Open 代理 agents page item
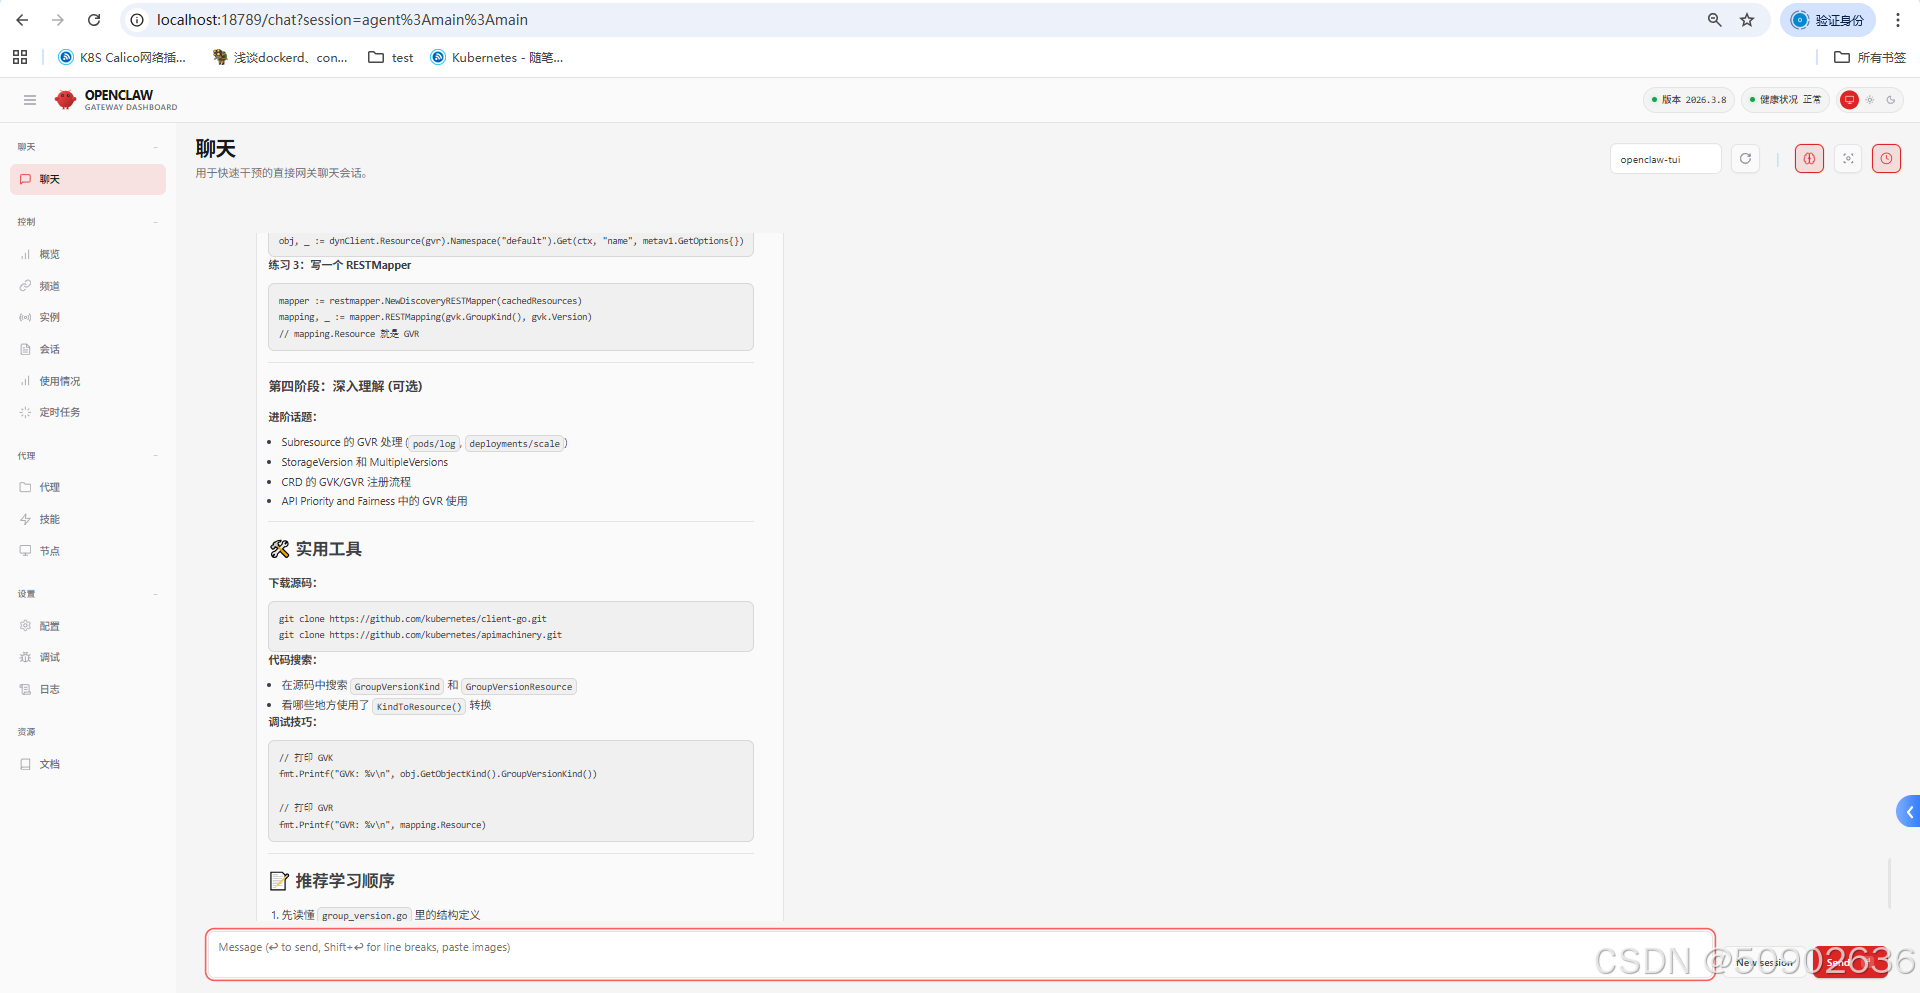Screen dimensions: 1920x993 pos(88,487)
